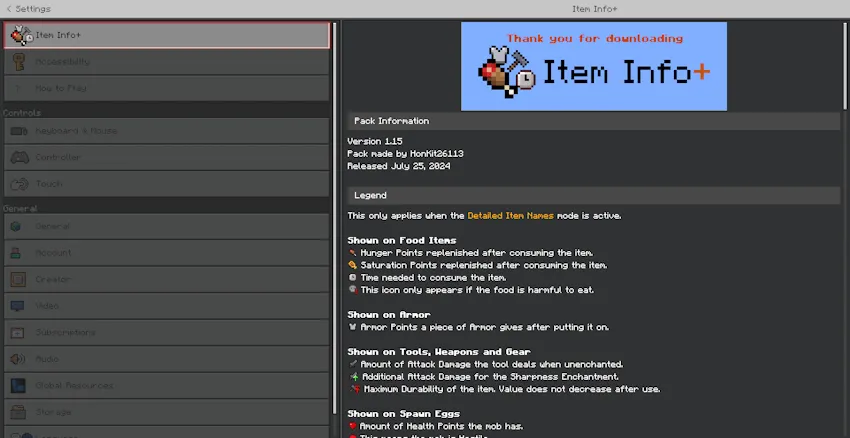Viewport: 850px width, 438px height.
Task: Click 'Additional Attack Damage for Sharpness' line
Action: pos(491,377)
